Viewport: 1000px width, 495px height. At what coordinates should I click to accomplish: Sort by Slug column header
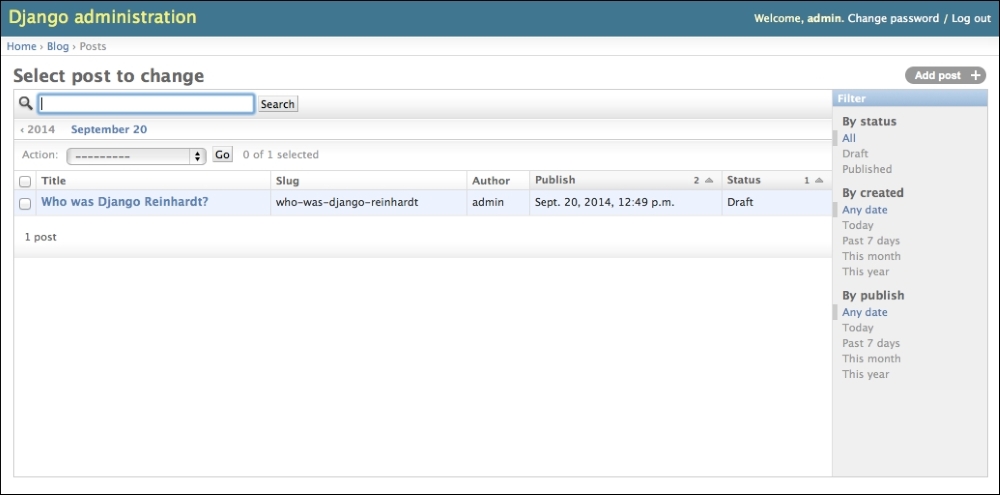click(x=287, y=181)
